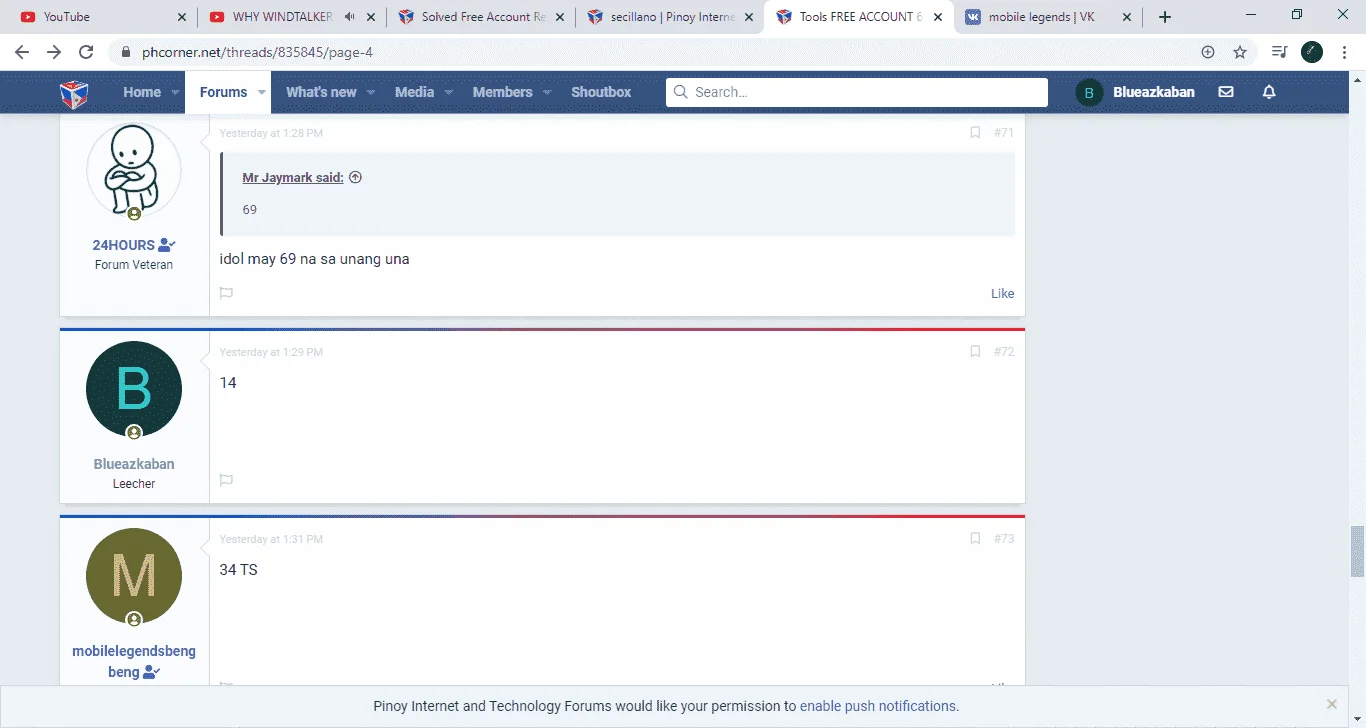Open the Forums nav item
This screenshot has width=1366, height=728.
[223, 92]
